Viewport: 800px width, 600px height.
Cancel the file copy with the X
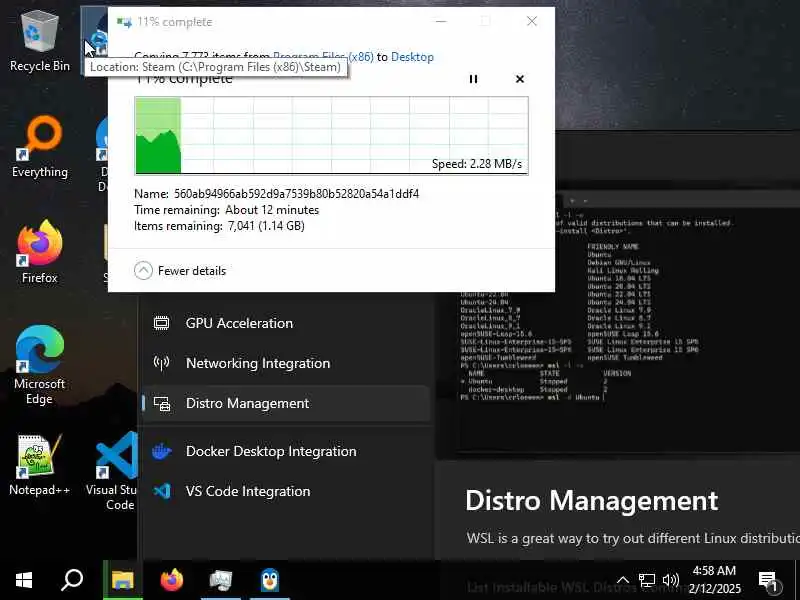point(519,79)
